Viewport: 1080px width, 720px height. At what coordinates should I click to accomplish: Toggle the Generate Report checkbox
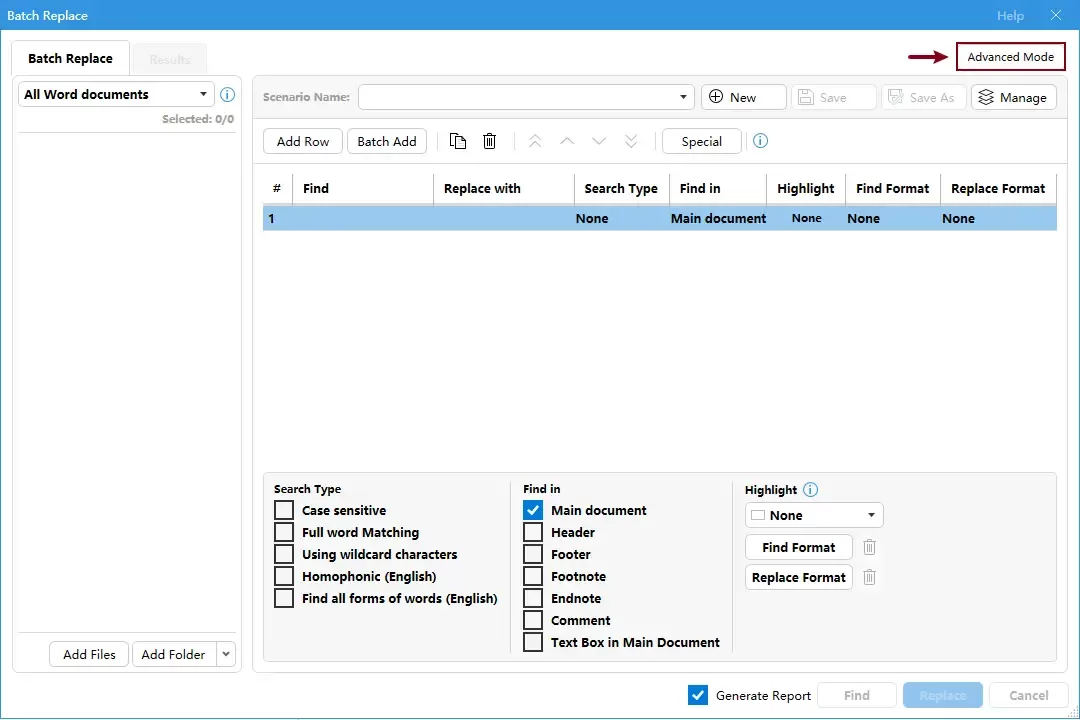(698, 695)
